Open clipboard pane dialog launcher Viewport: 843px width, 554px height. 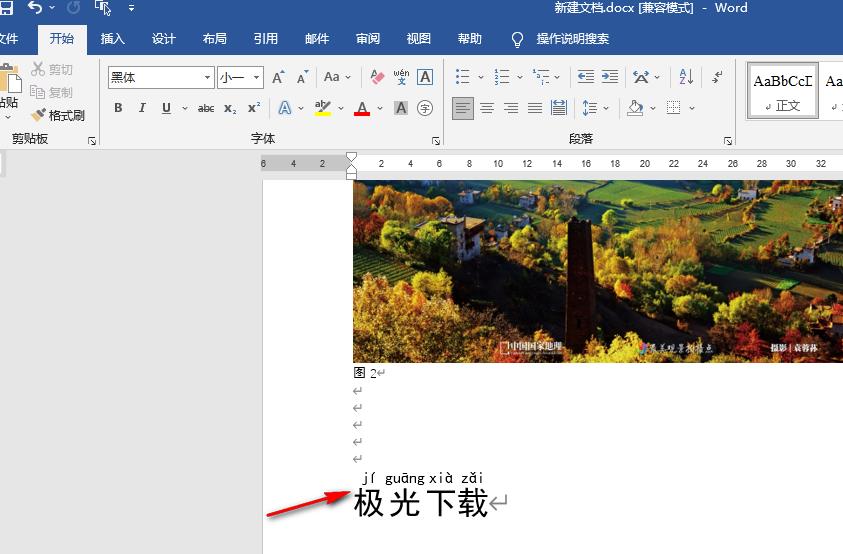point(92,141)
